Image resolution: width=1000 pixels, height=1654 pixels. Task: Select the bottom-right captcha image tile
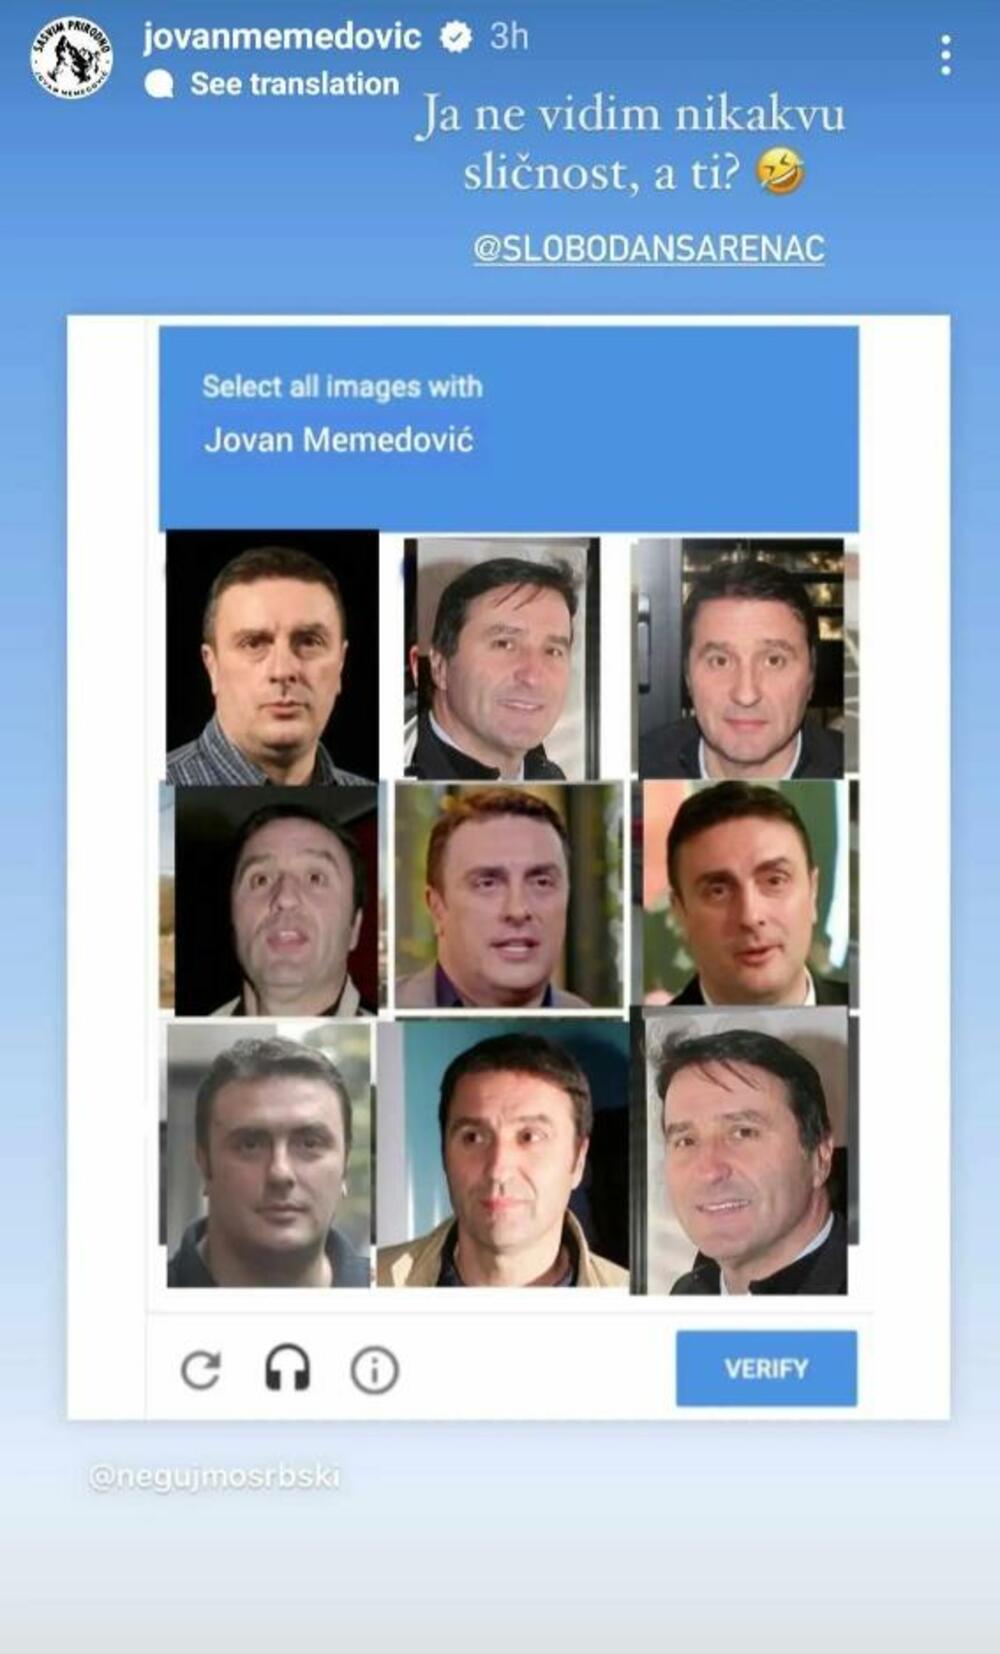click(x=746, y=1152)
